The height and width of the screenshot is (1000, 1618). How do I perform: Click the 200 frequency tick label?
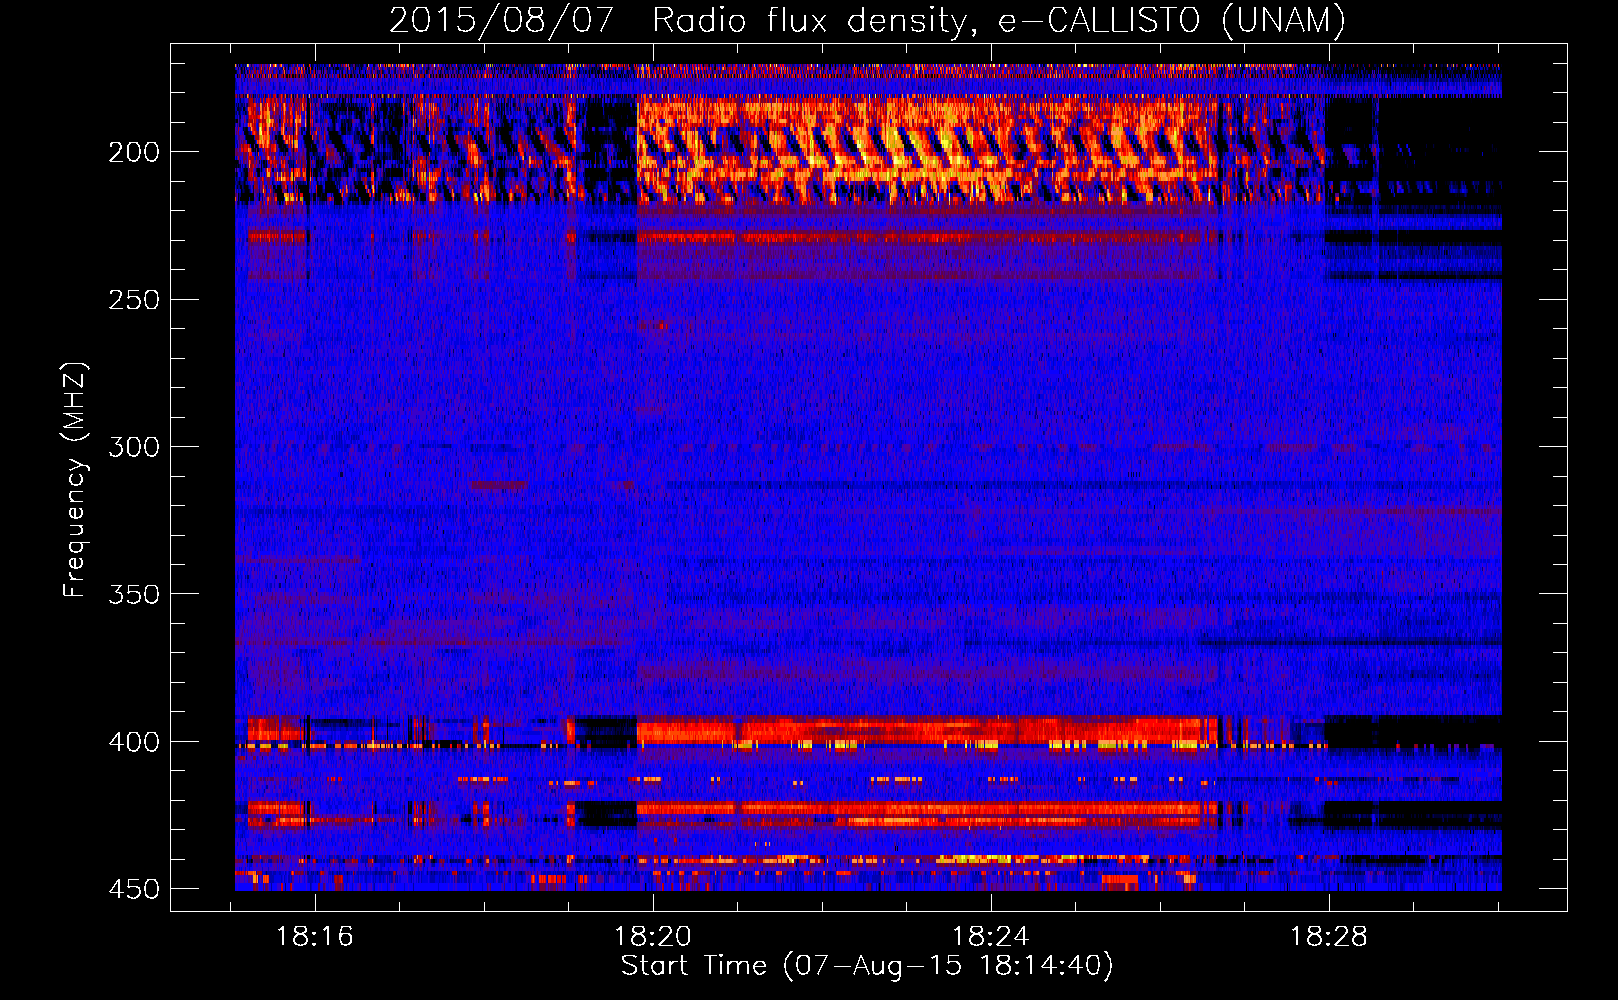pos(133,152)
